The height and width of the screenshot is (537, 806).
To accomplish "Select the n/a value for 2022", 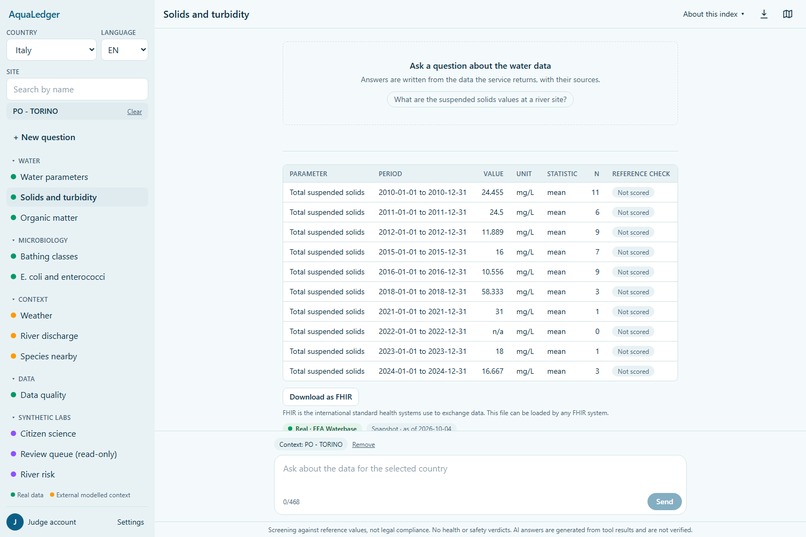I will [x=498, y=331].
